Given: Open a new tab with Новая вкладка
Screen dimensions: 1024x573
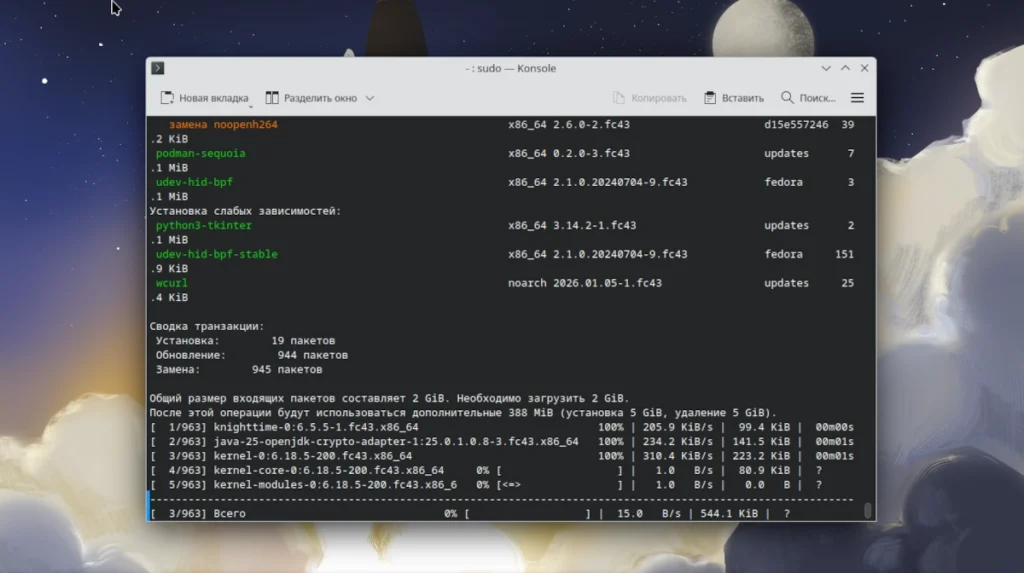Looking at the screenshot, I should (x=204, y=98).
